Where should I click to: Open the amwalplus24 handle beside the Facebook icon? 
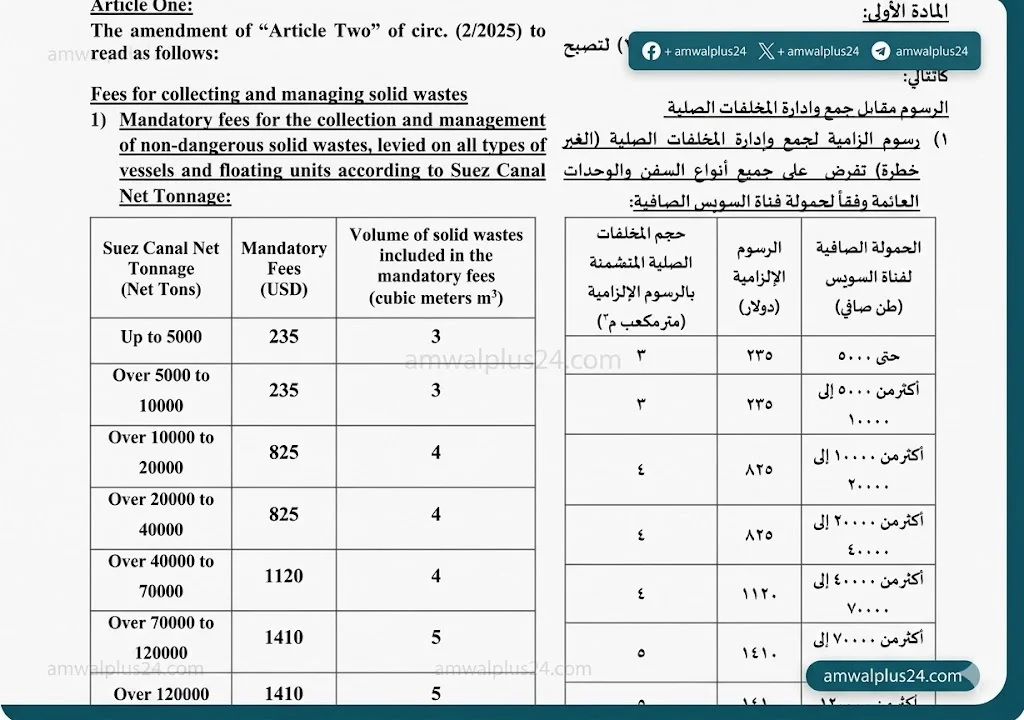(709, 51)
